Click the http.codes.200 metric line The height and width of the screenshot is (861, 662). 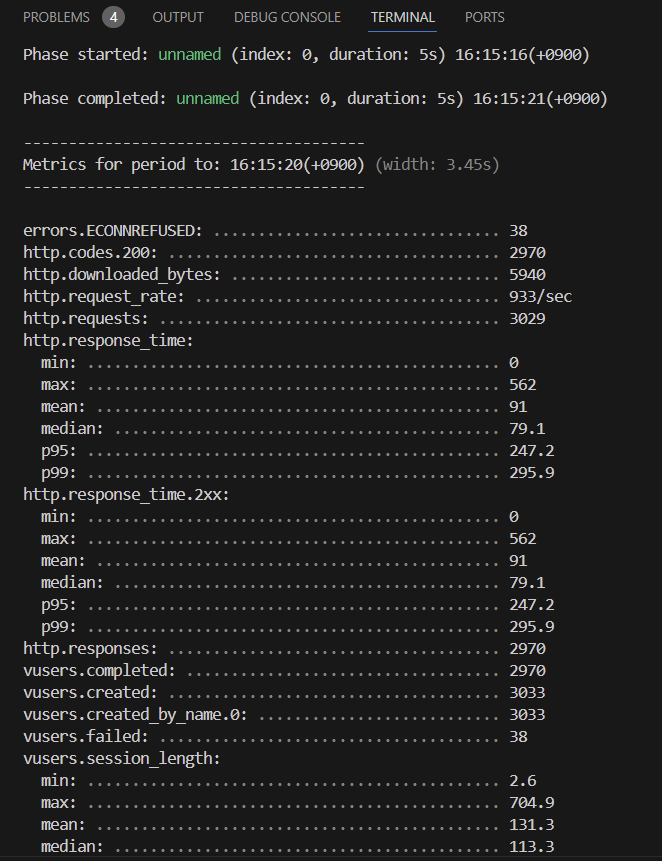(90, 253)
